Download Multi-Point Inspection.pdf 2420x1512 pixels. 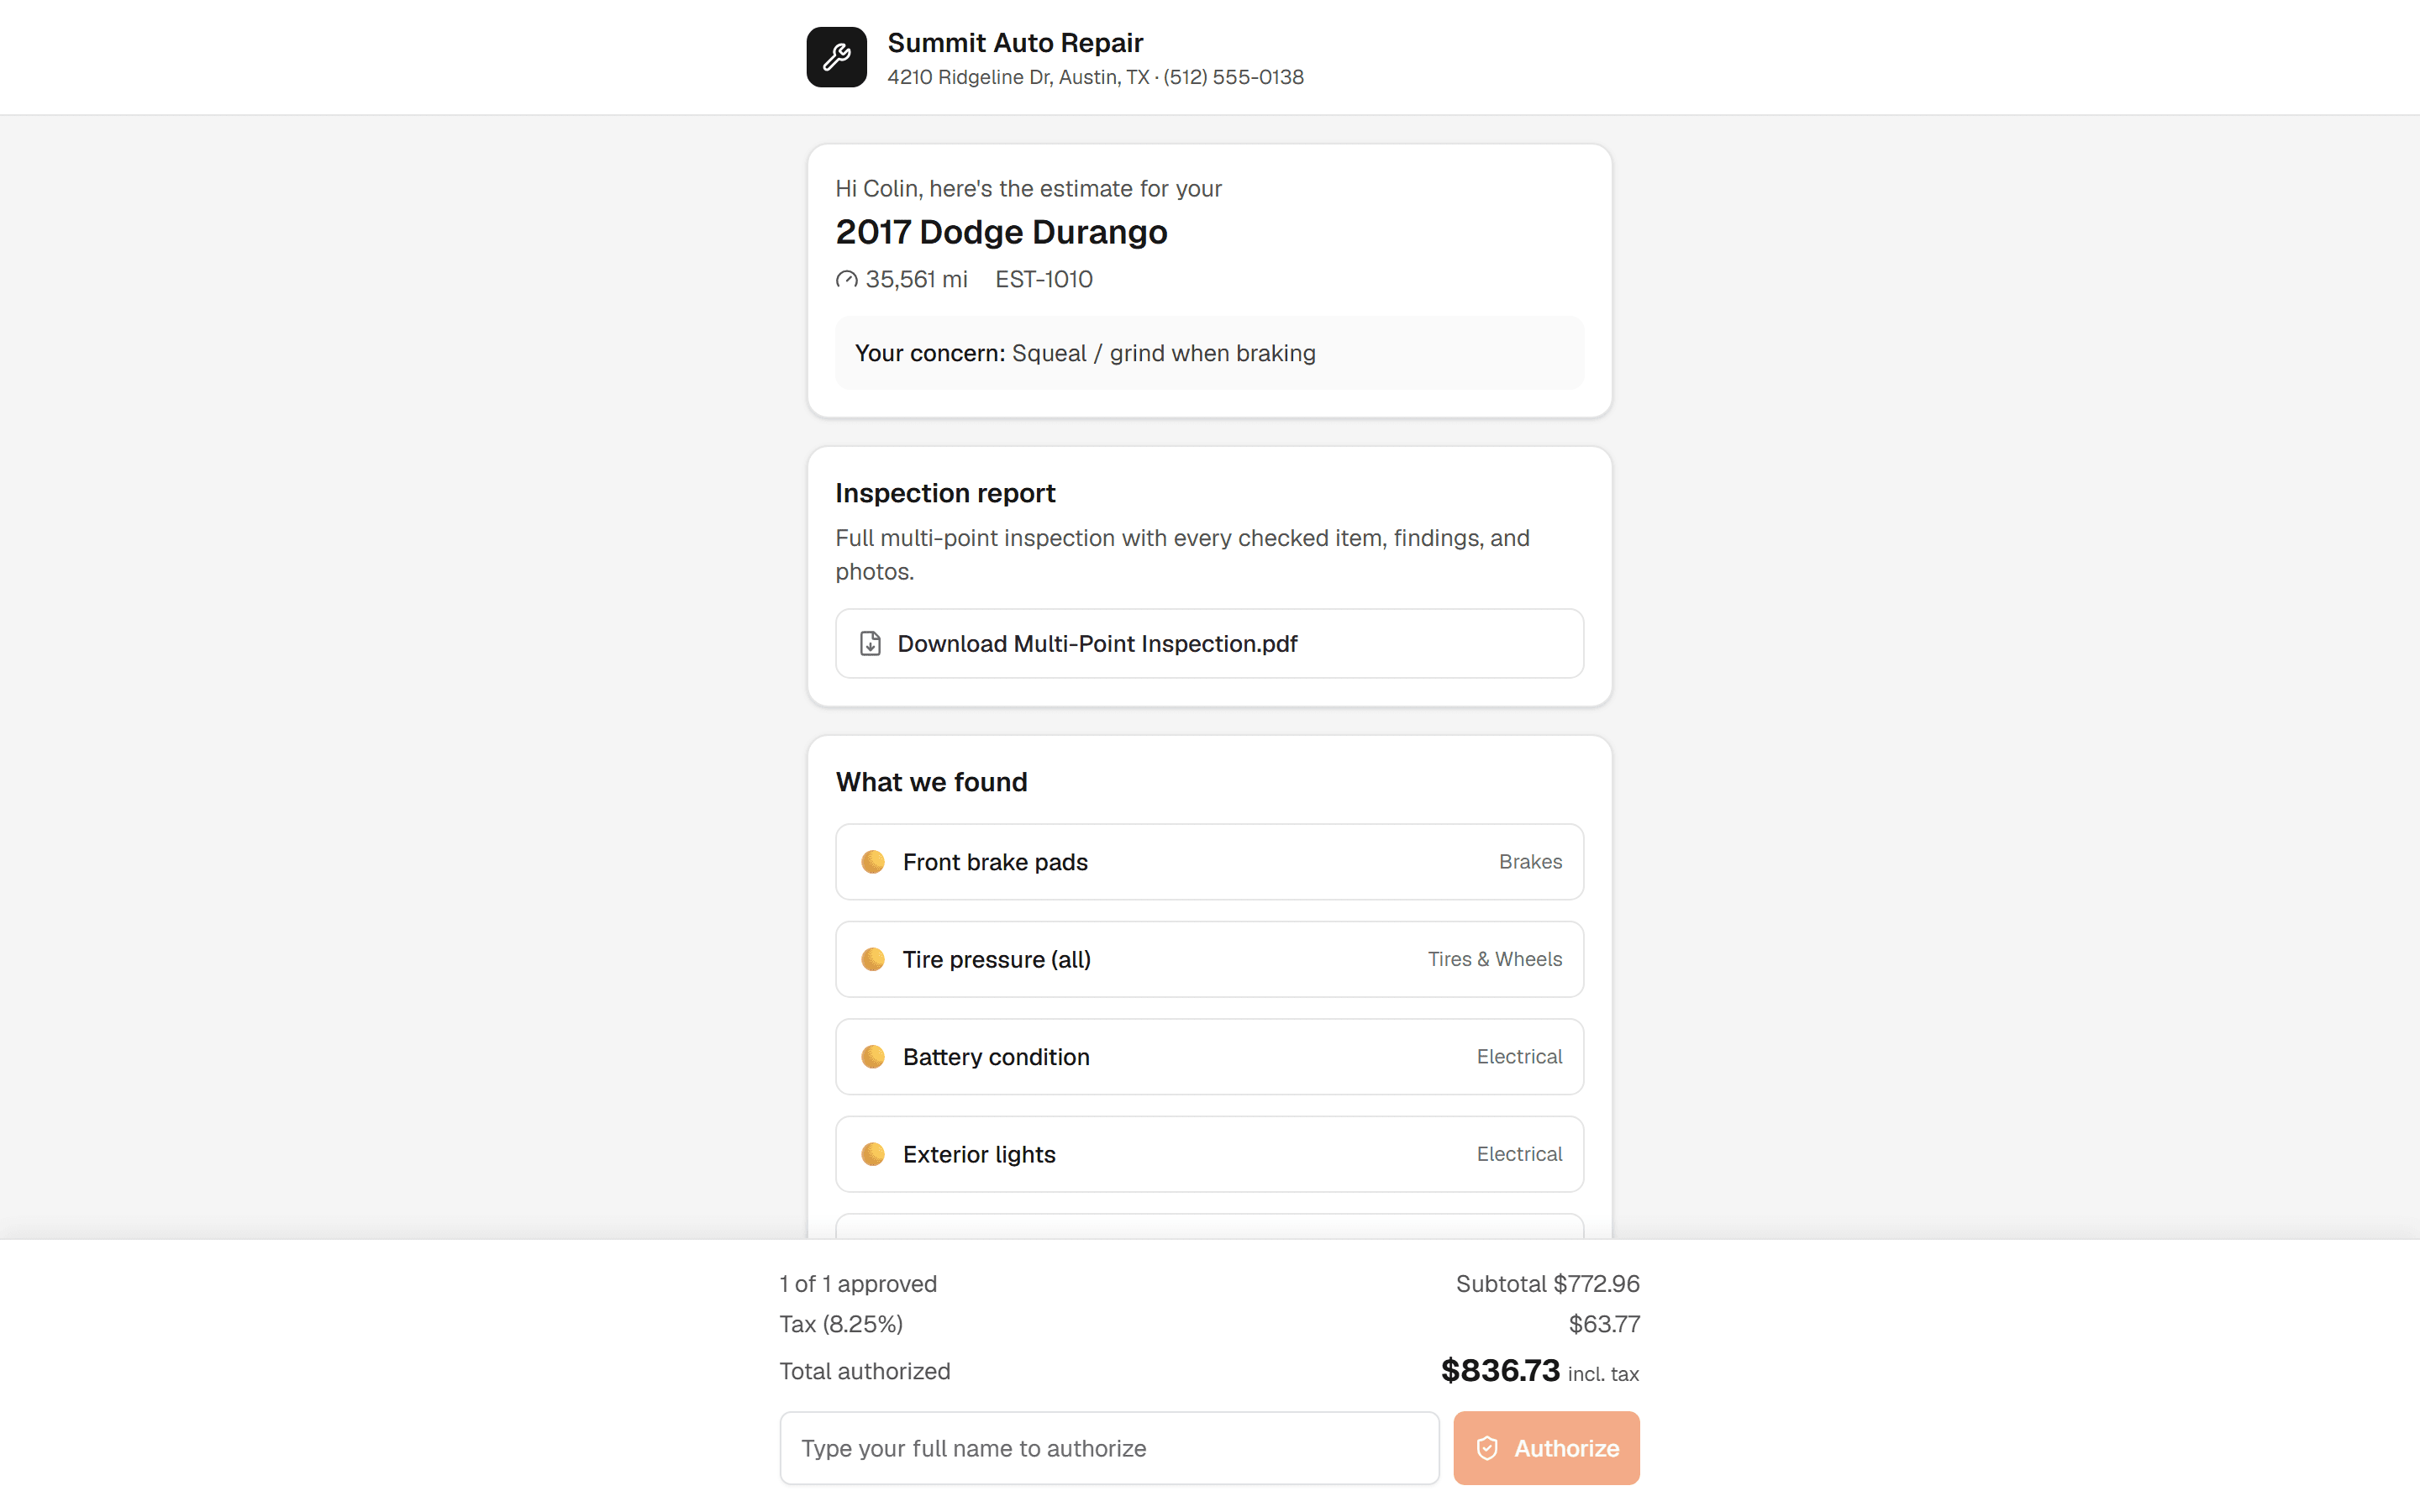(1209, 643)
